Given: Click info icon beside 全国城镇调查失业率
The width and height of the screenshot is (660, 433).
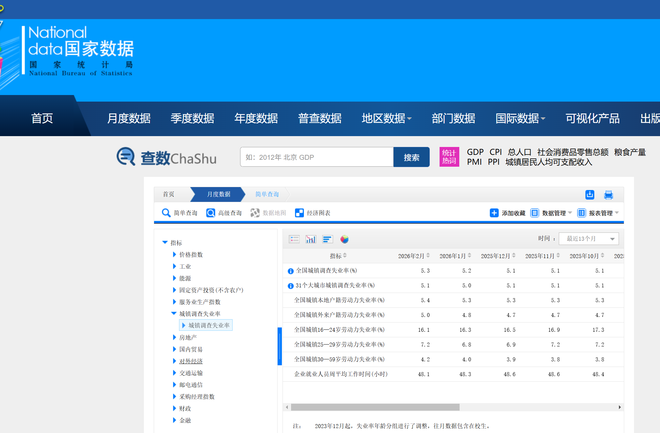Looking at the screenshot, I should (290, 271).
